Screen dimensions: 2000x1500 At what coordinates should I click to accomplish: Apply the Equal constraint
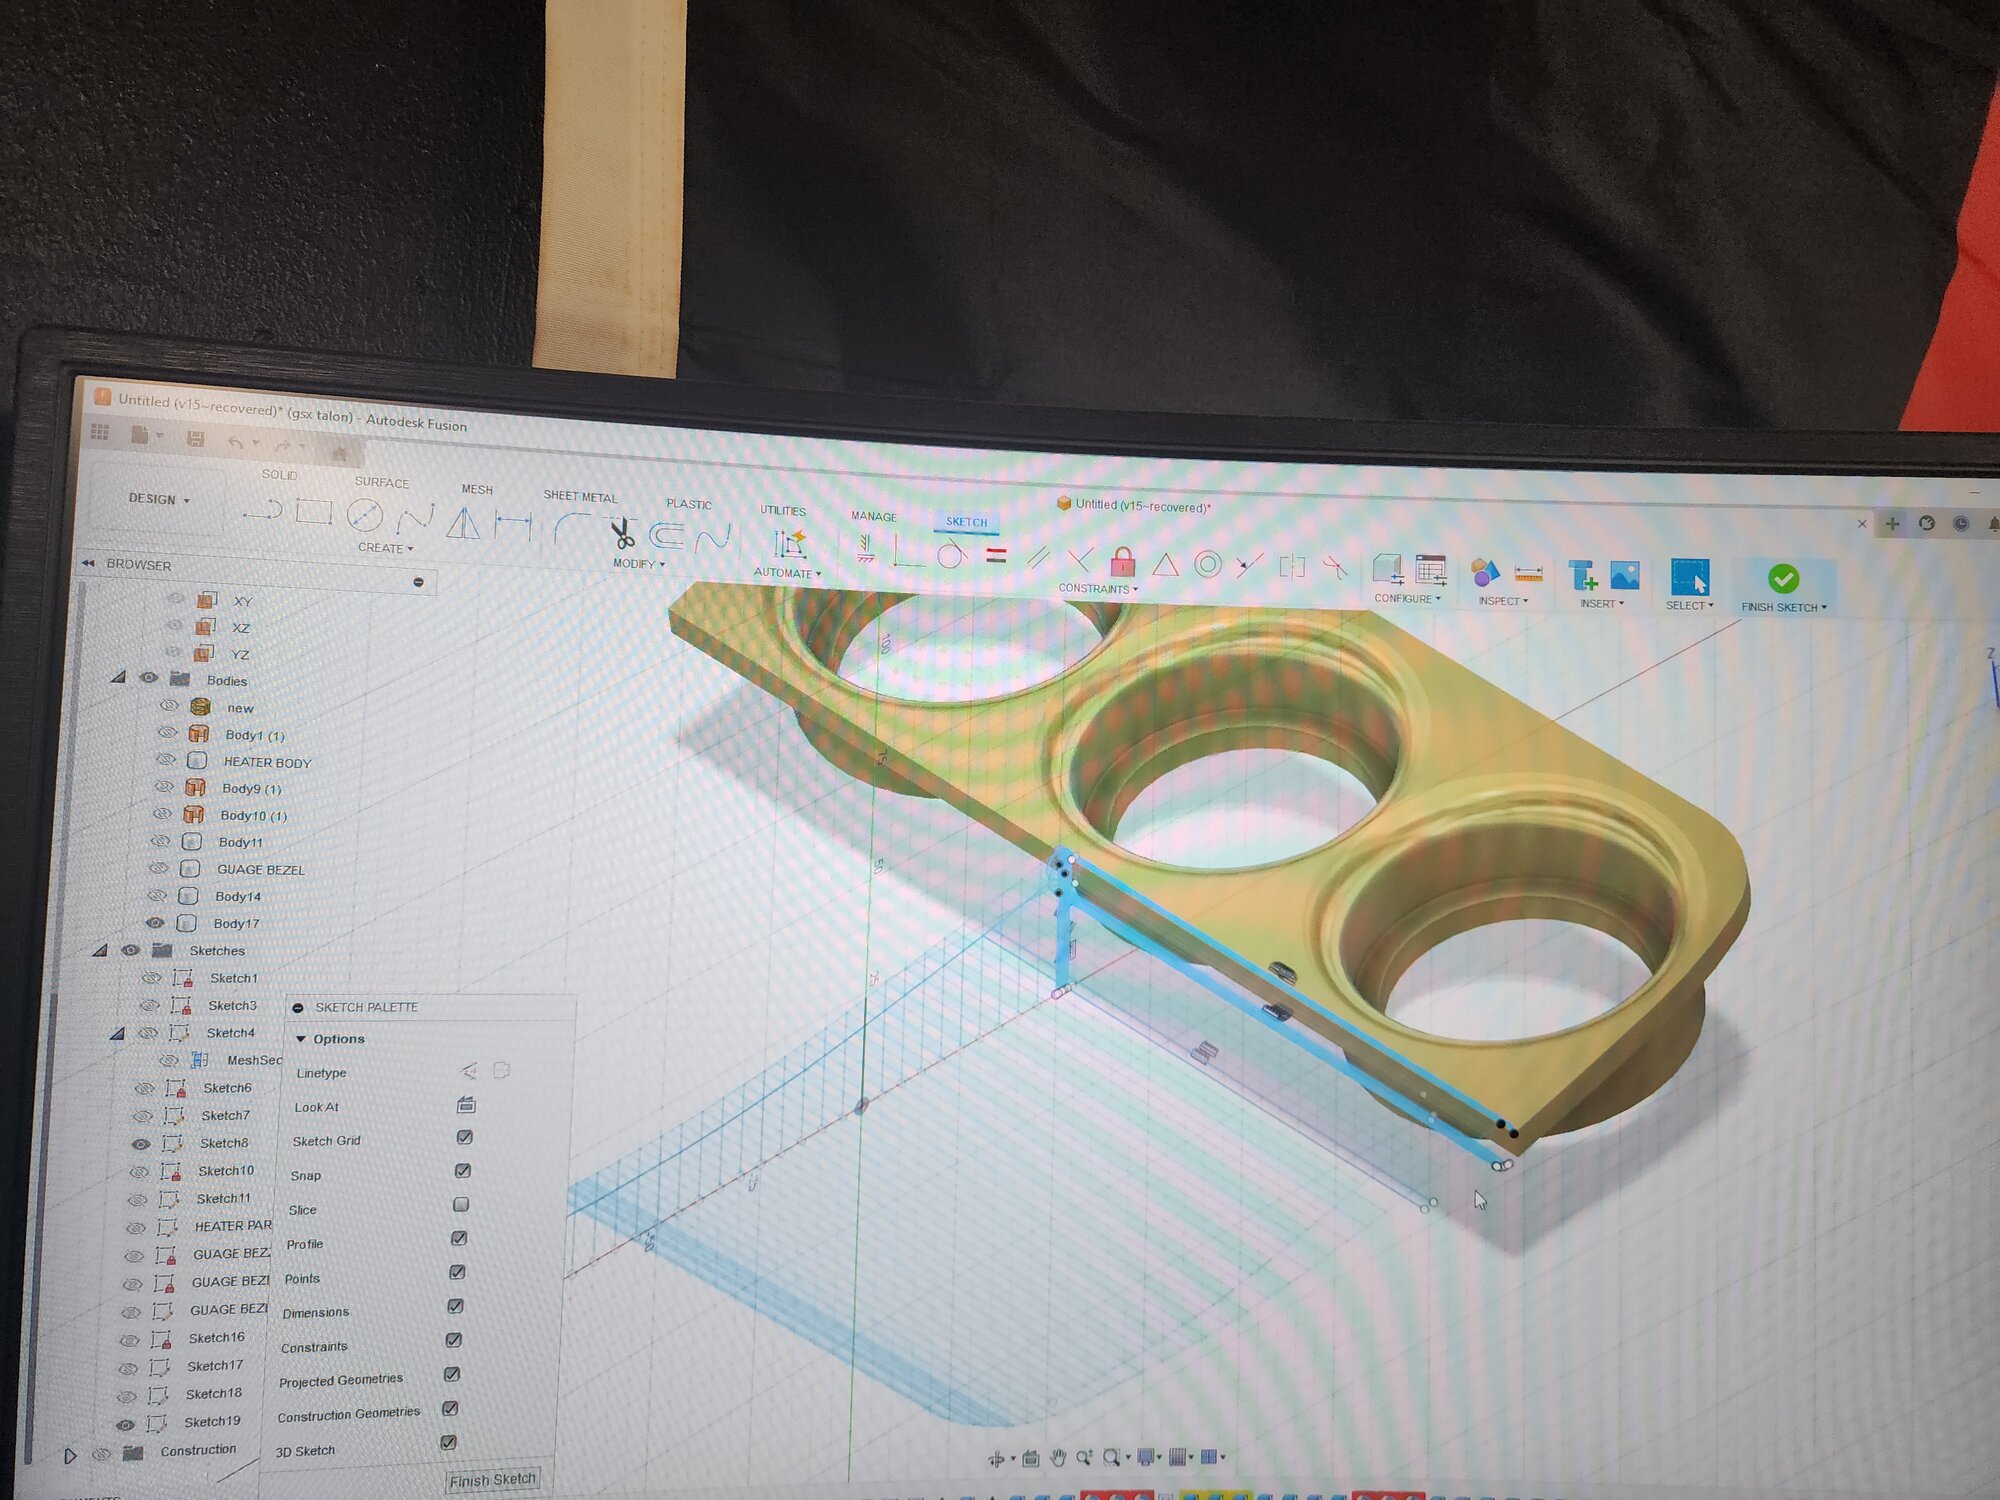pyautogui.click(x=995, y=555)
